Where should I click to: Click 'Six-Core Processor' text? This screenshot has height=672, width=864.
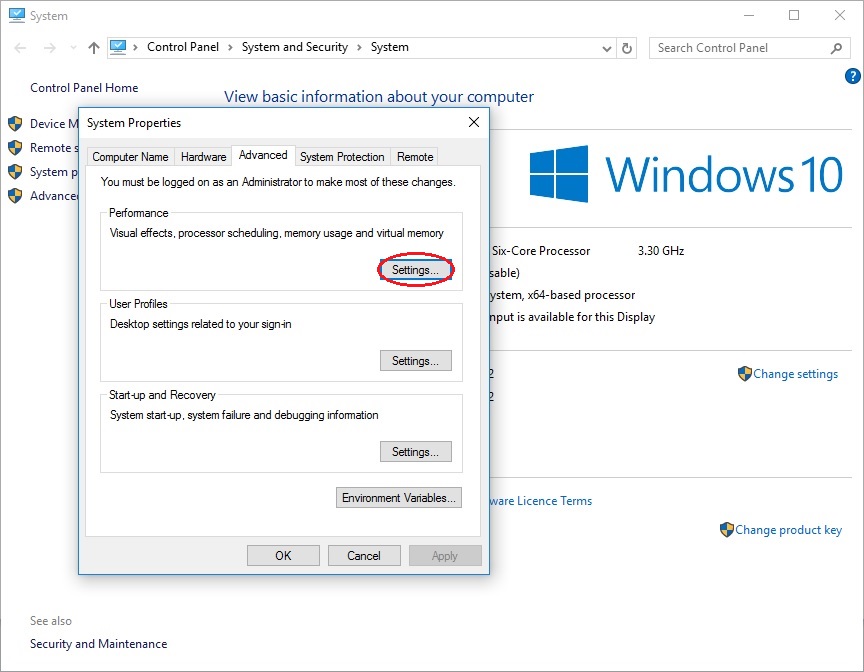[541, 251]
